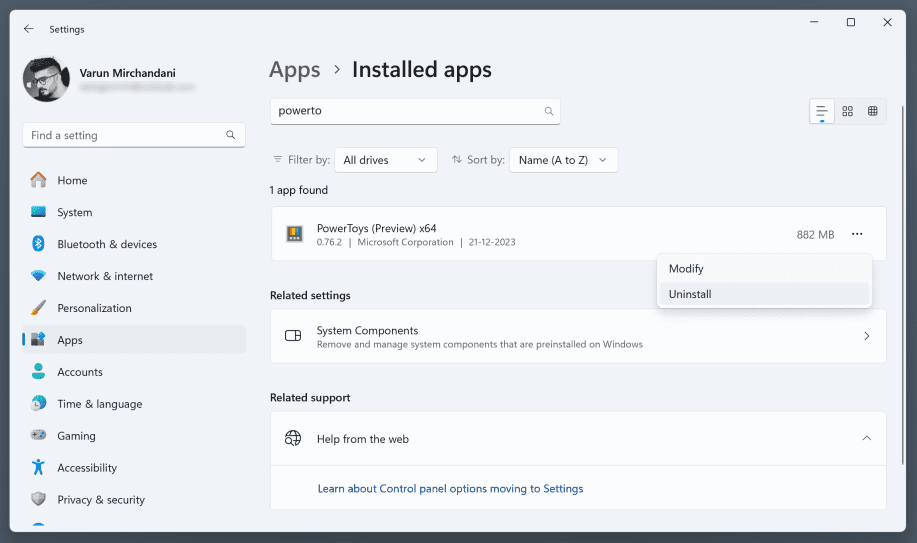This screenshot has width=917, height=543.
Task: Switch to table view layout icon
Action: pyautogui.click(x=873, y=111)
